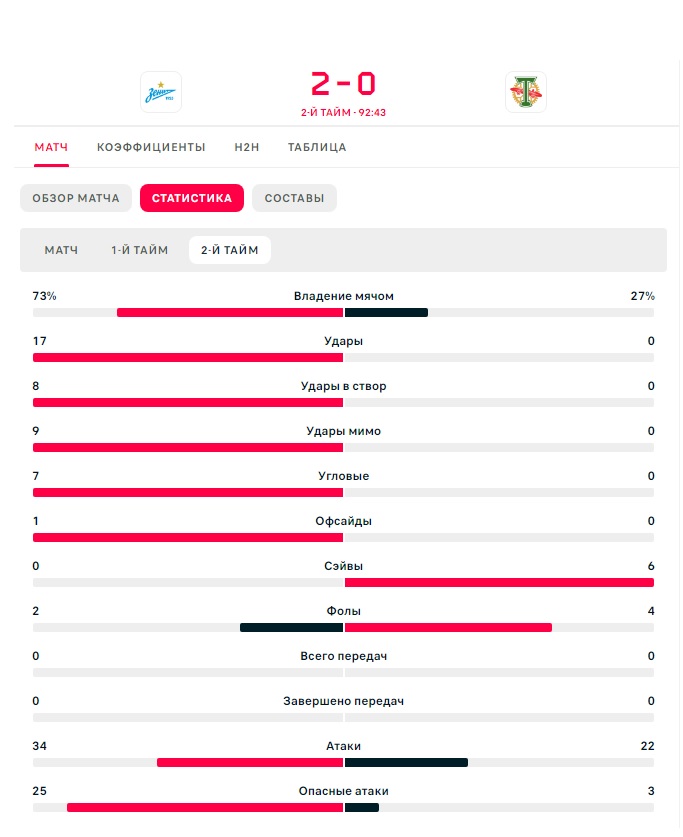Screen dimensions: 683x837
Task: Click the 2-0 match score
Action: coord(344,84)
